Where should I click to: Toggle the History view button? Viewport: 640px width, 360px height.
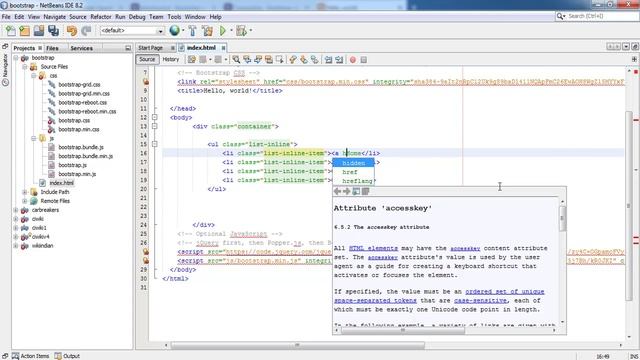click(171, 59)
